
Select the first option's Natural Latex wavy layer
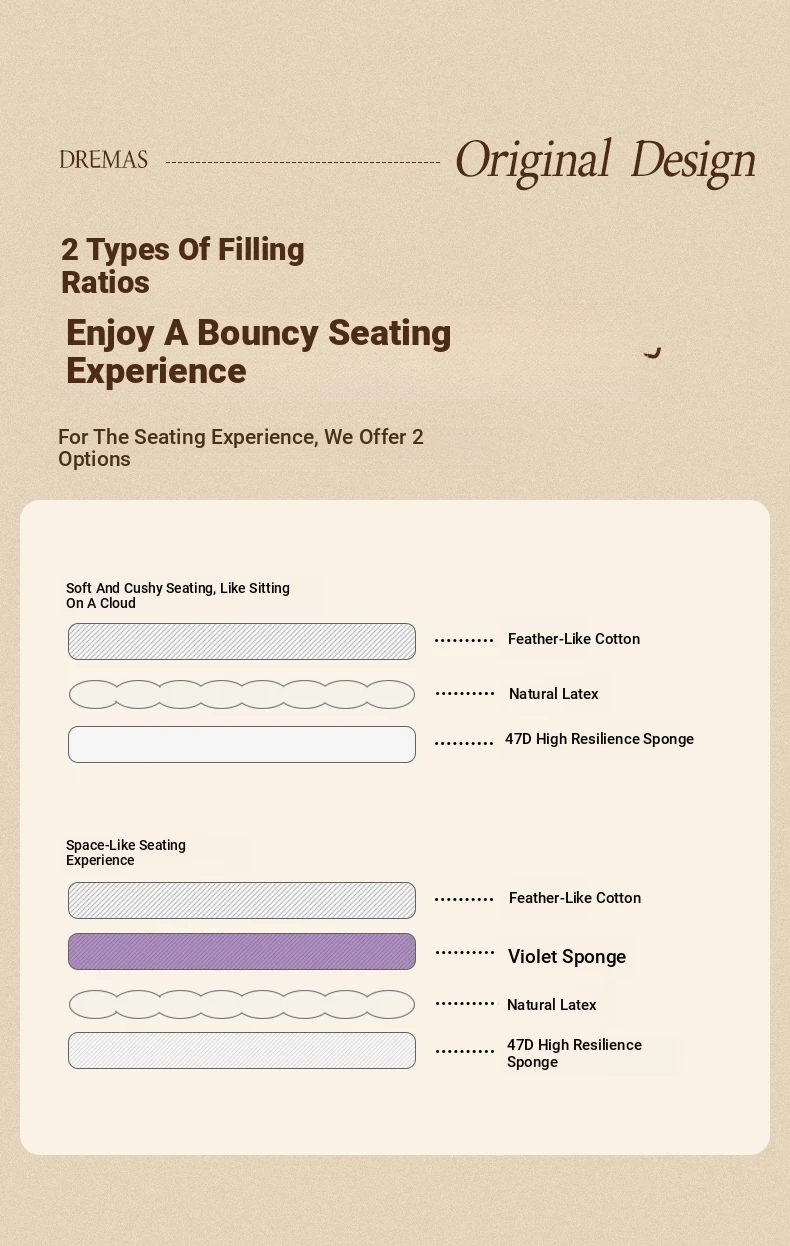tap(242, 694)
